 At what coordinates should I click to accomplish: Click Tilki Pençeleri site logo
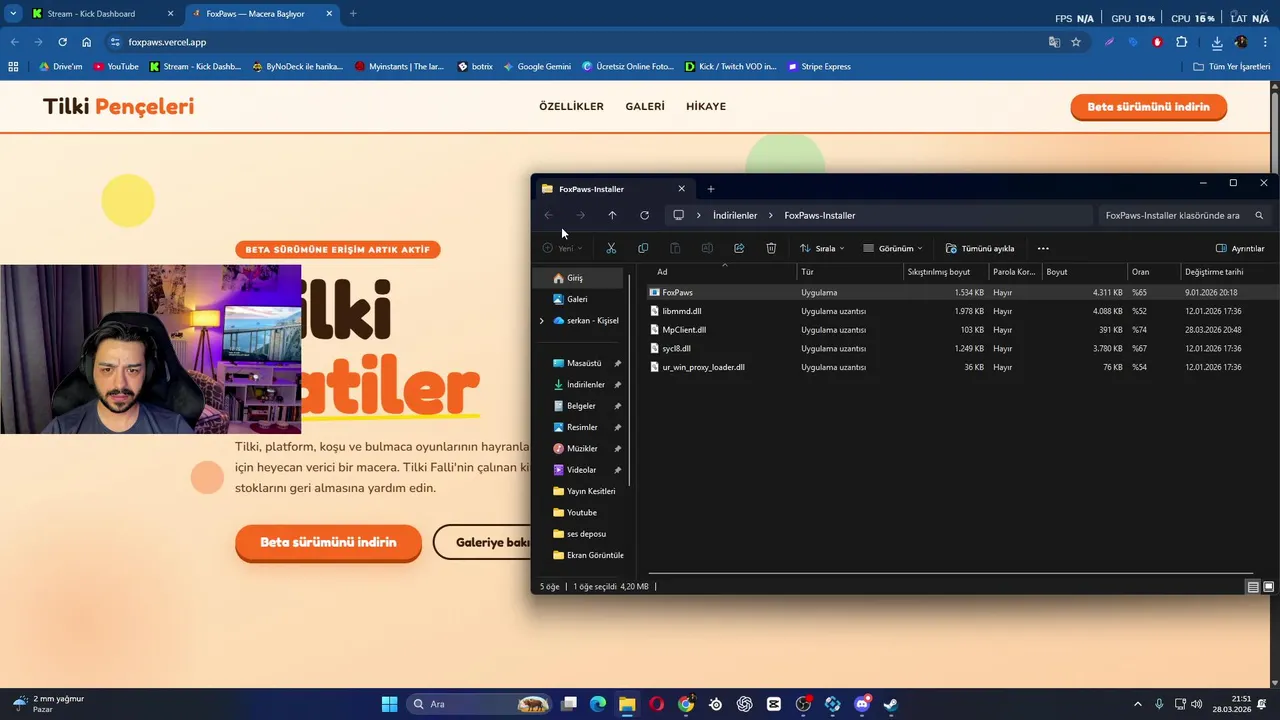[x=118, y=106]
